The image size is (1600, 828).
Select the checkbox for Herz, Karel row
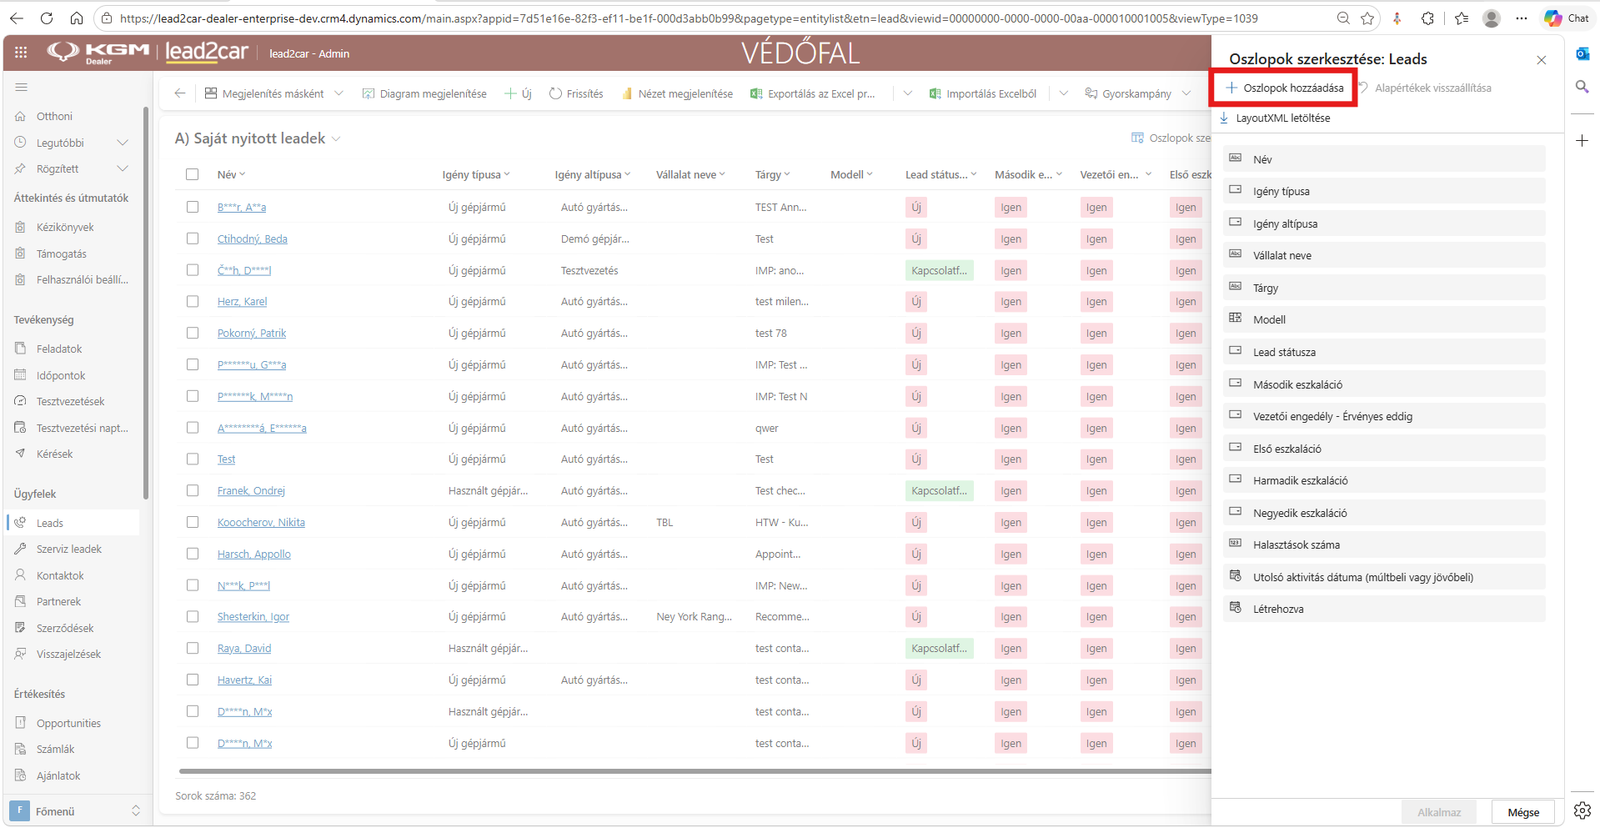pyautogui.click(x=192, y=301)
